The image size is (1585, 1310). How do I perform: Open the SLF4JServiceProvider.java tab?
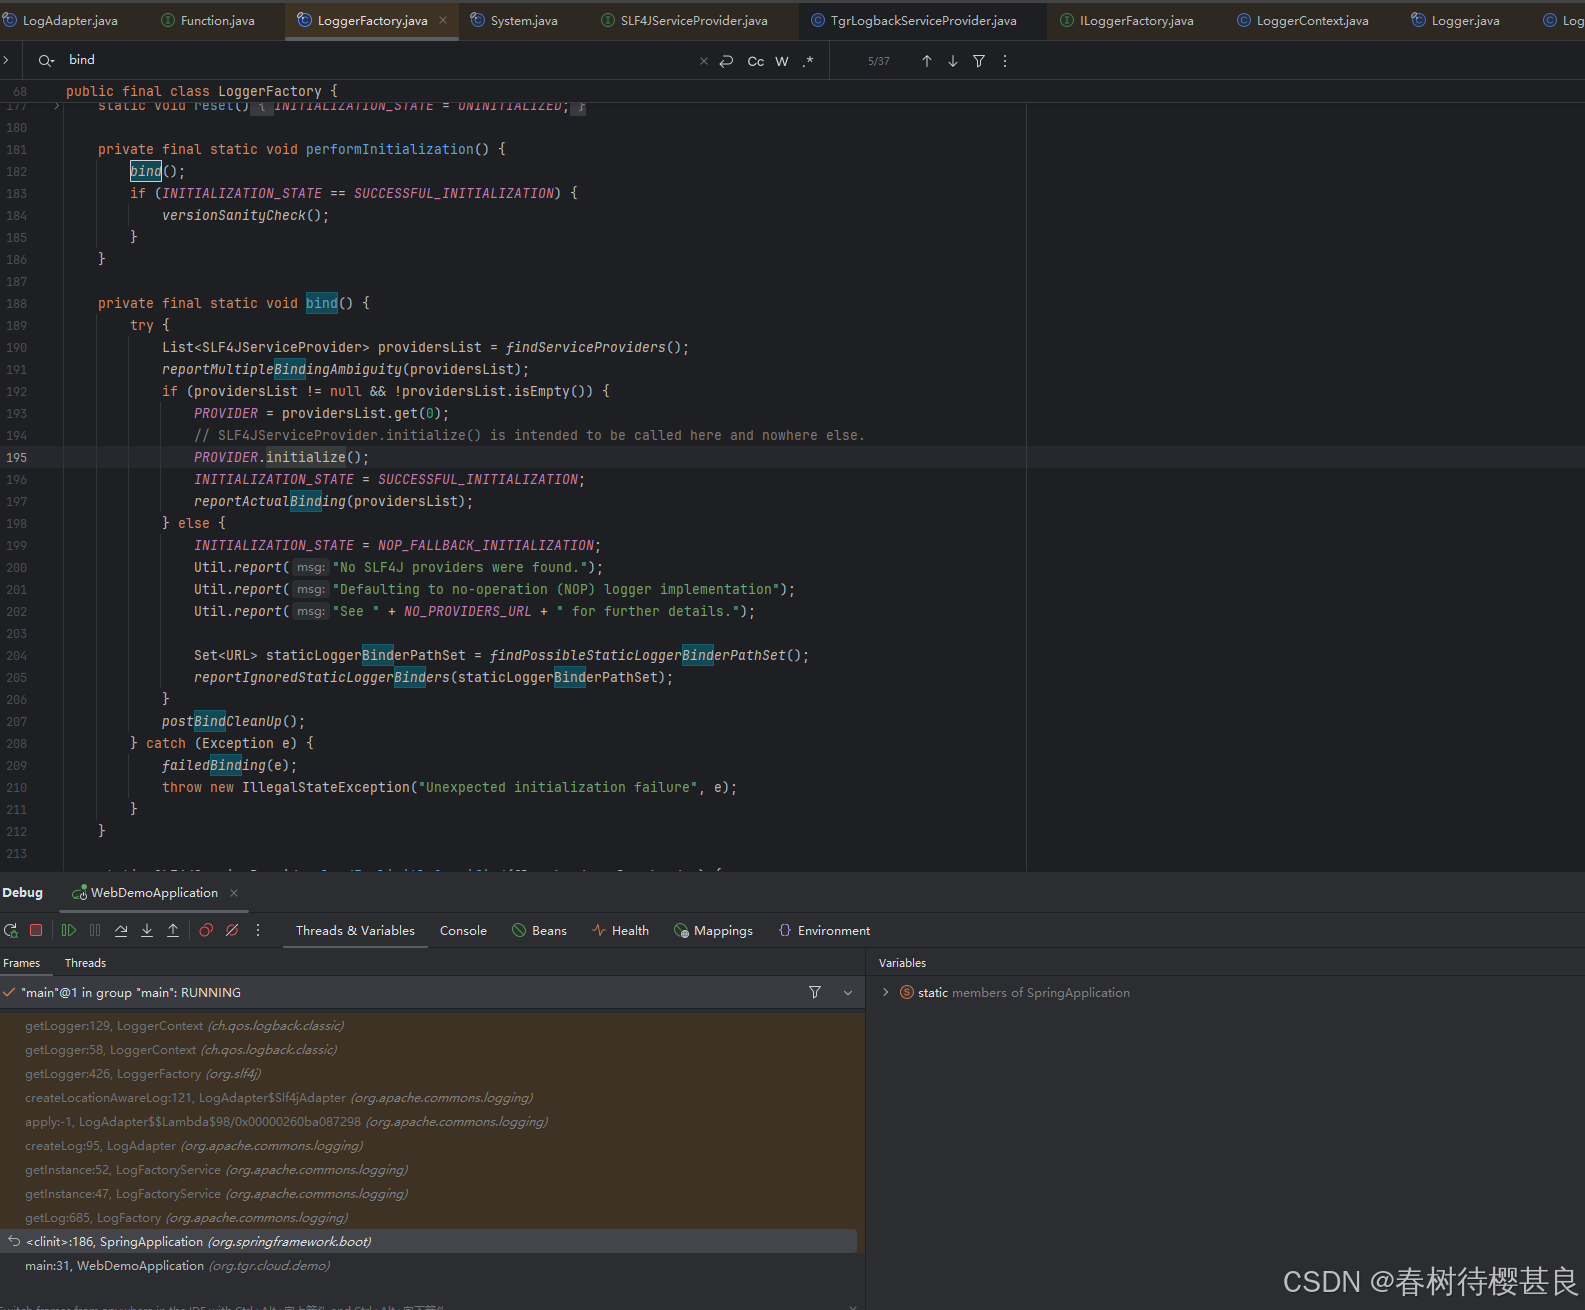[684, 20]
